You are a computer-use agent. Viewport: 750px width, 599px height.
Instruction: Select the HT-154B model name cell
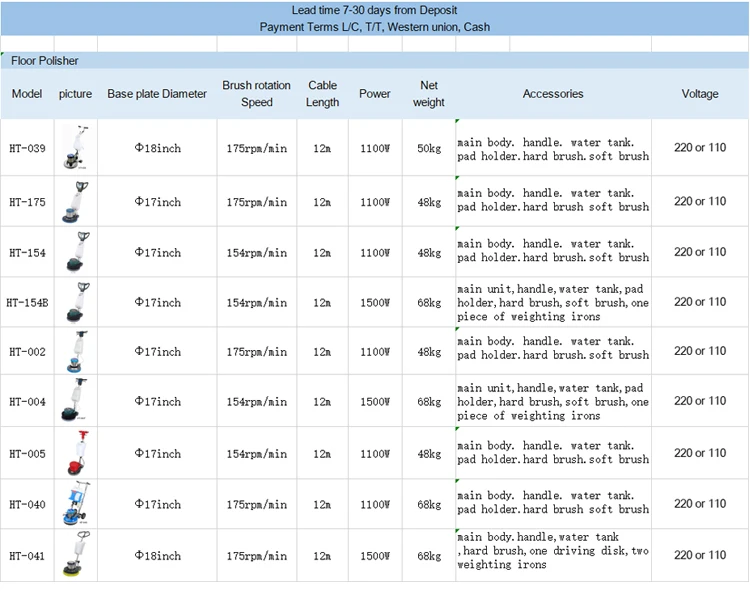27,302
